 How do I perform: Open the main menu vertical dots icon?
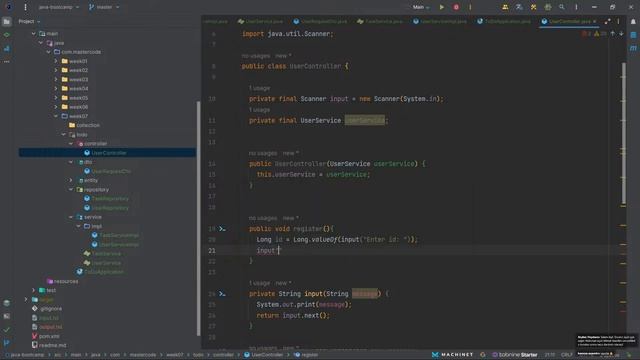[x=25, y=7]
